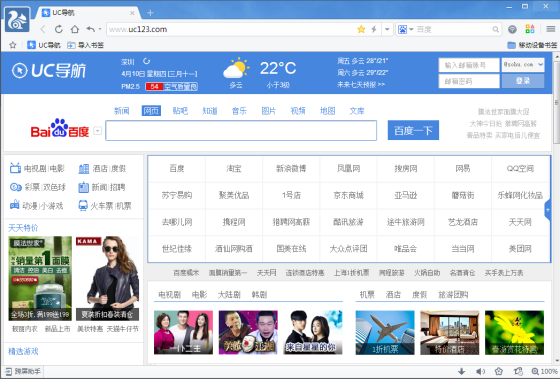
Task: Open the 截屏助手 screenshot tool
Action: click(x=23, y=371)
